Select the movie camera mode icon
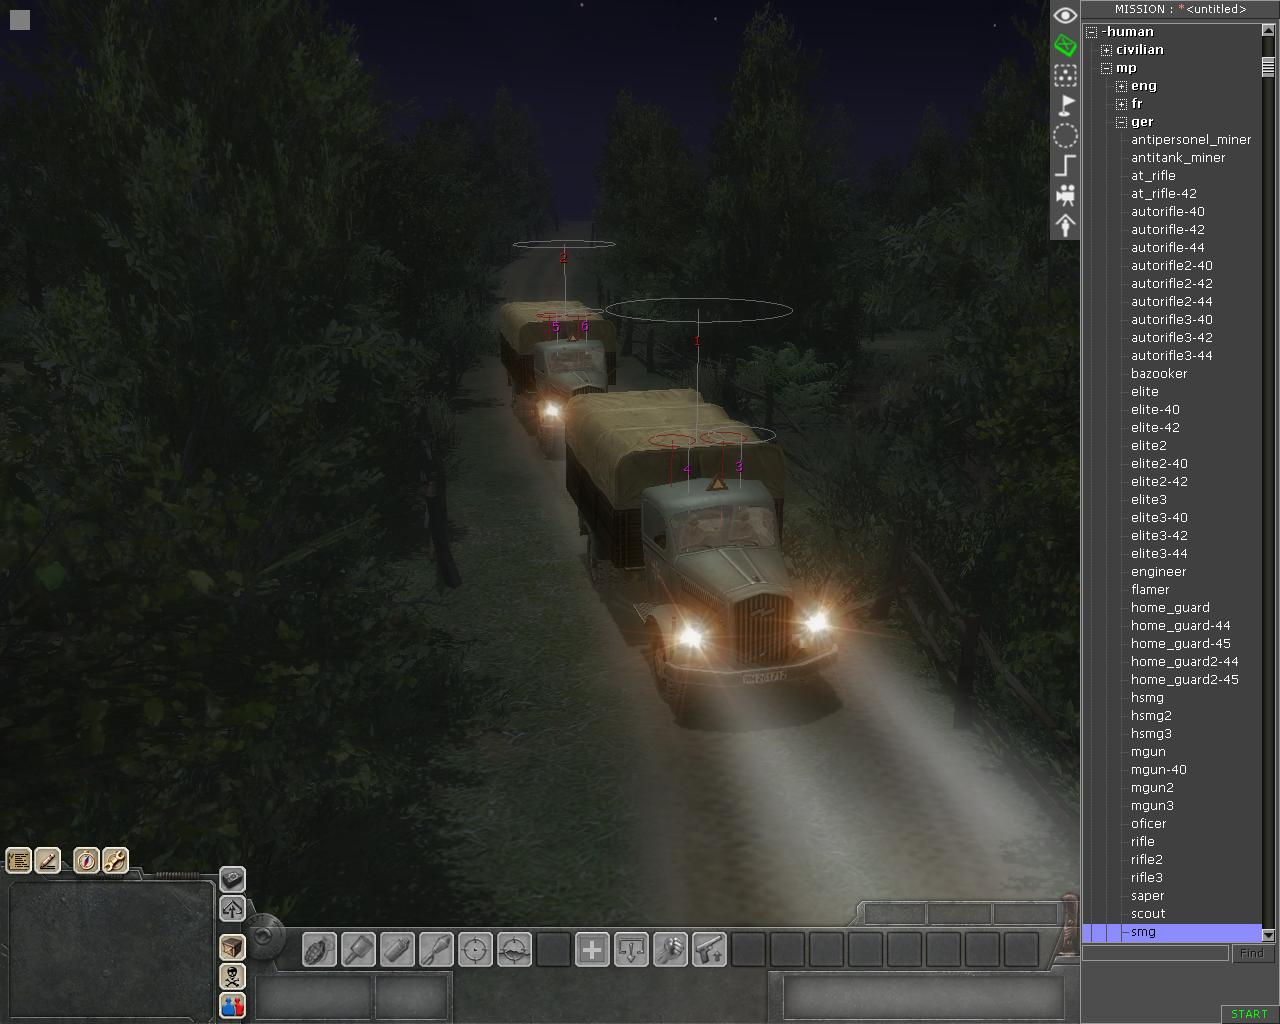Viewport: 1280px width, 1024px height. point(1065,195)
